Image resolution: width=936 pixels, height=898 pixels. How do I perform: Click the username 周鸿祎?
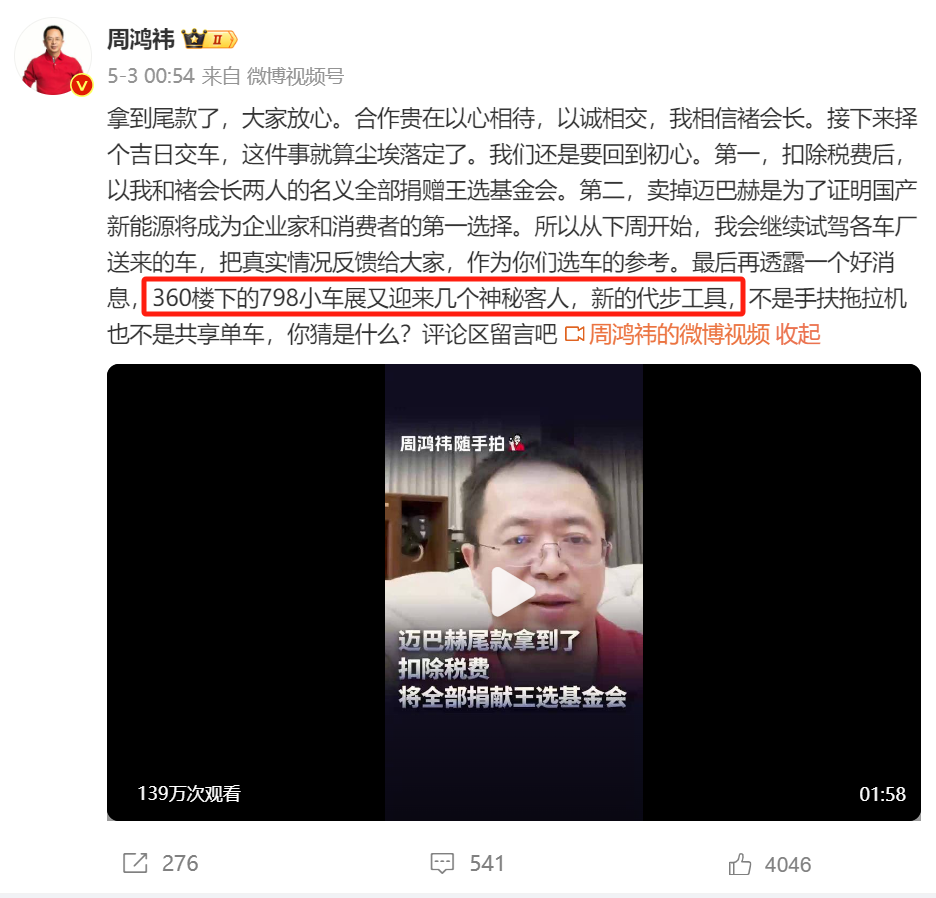(141, 39)
